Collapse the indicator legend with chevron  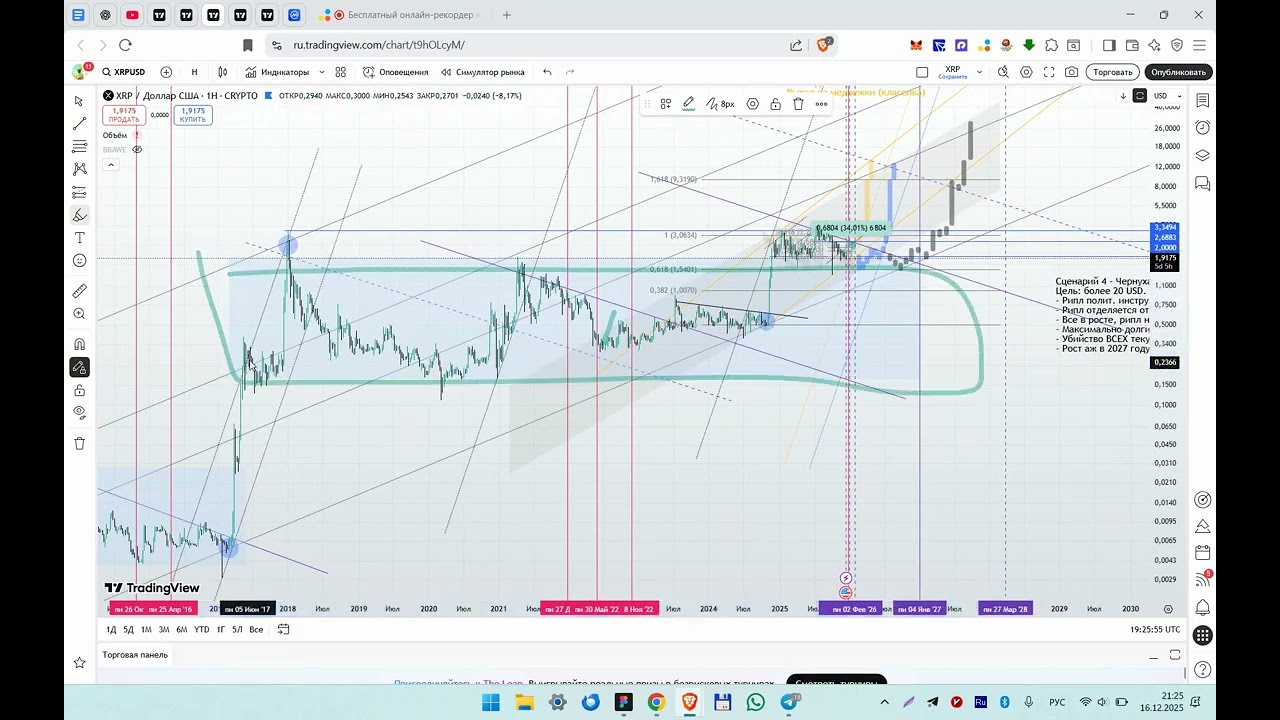point(111,164)
